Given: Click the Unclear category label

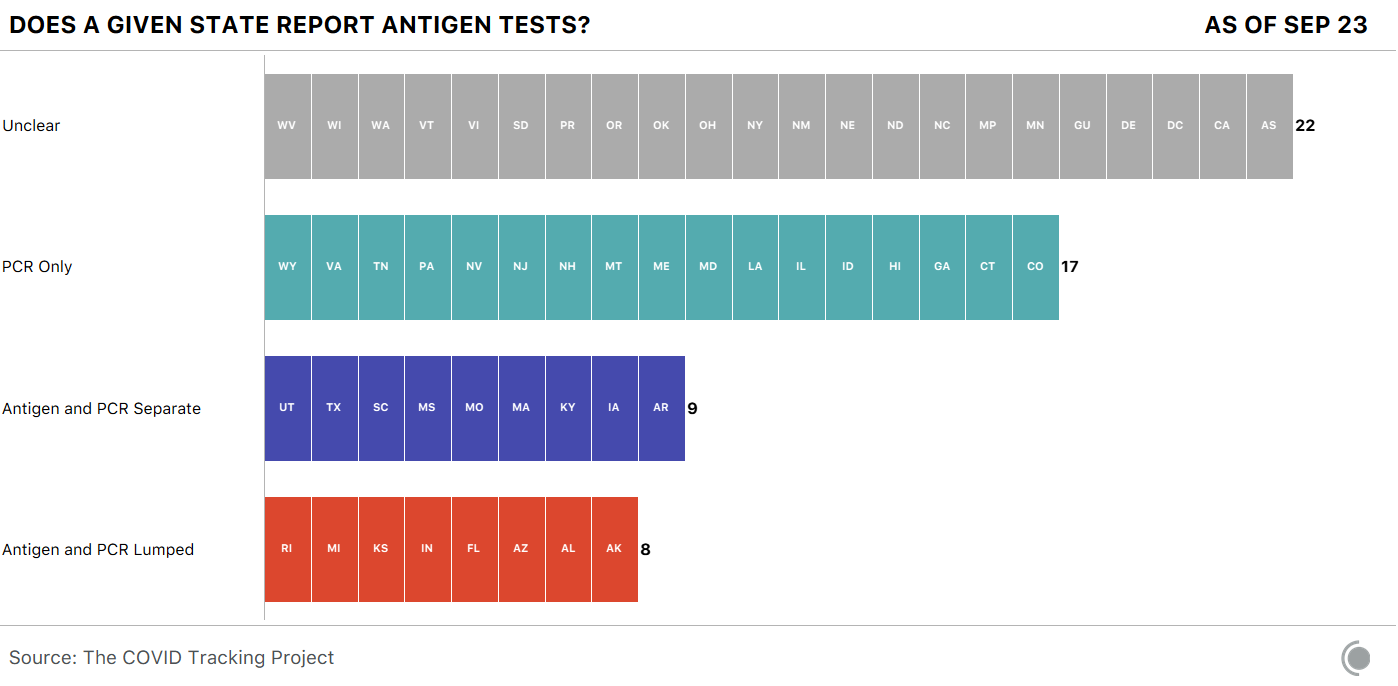Looking at the screenshot, I should click(31, 126).
